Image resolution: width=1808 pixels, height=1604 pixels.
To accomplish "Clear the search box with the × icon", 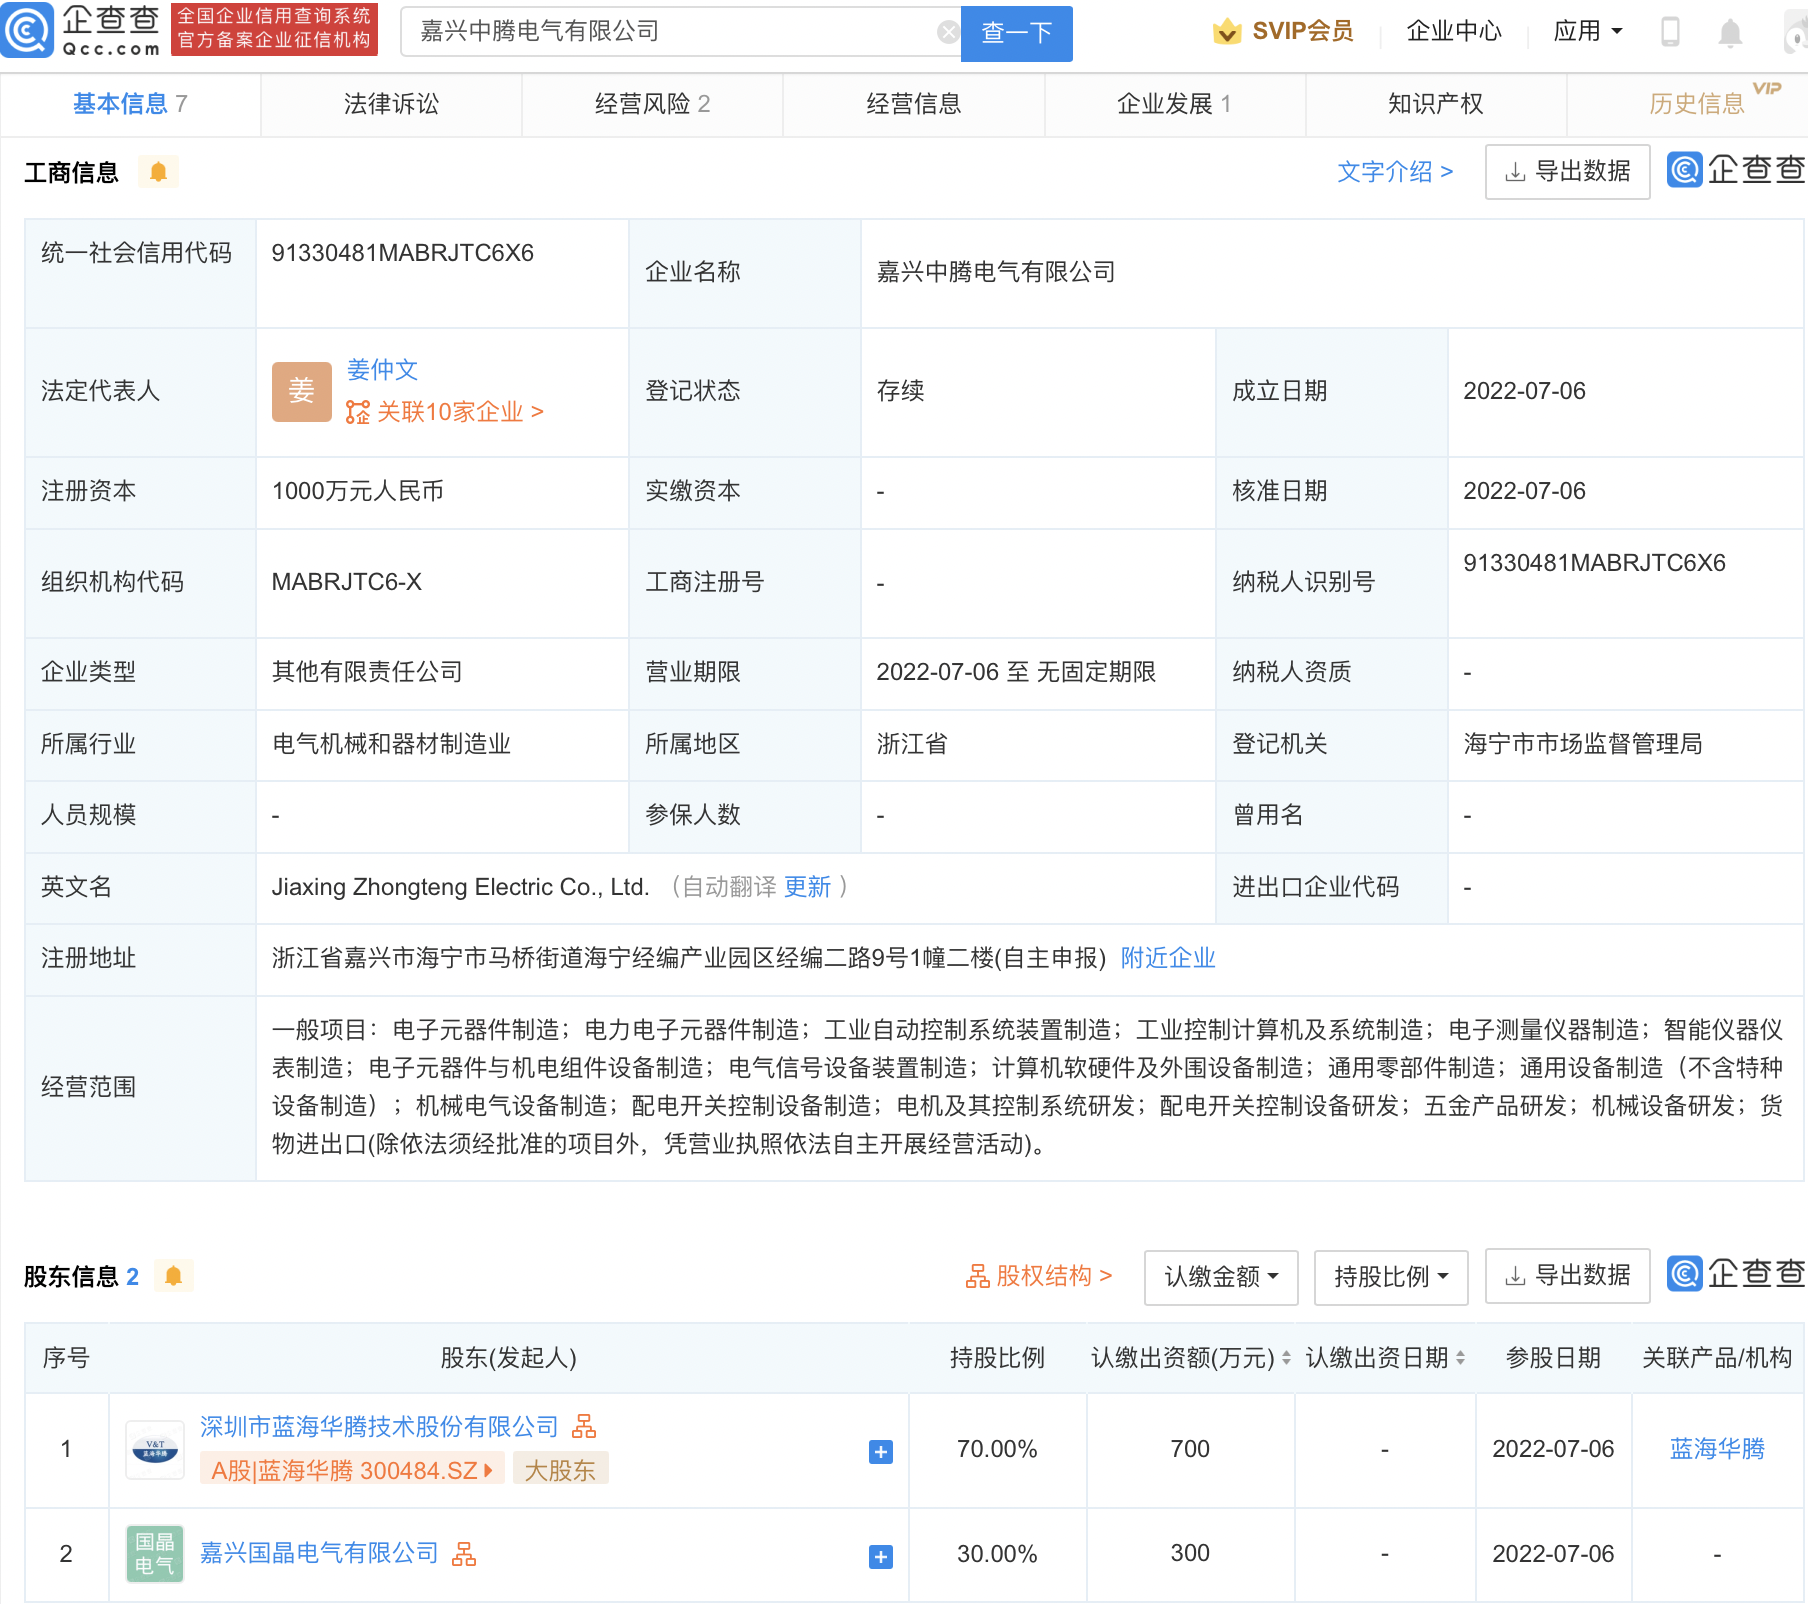I will click(x=947, y=31).
